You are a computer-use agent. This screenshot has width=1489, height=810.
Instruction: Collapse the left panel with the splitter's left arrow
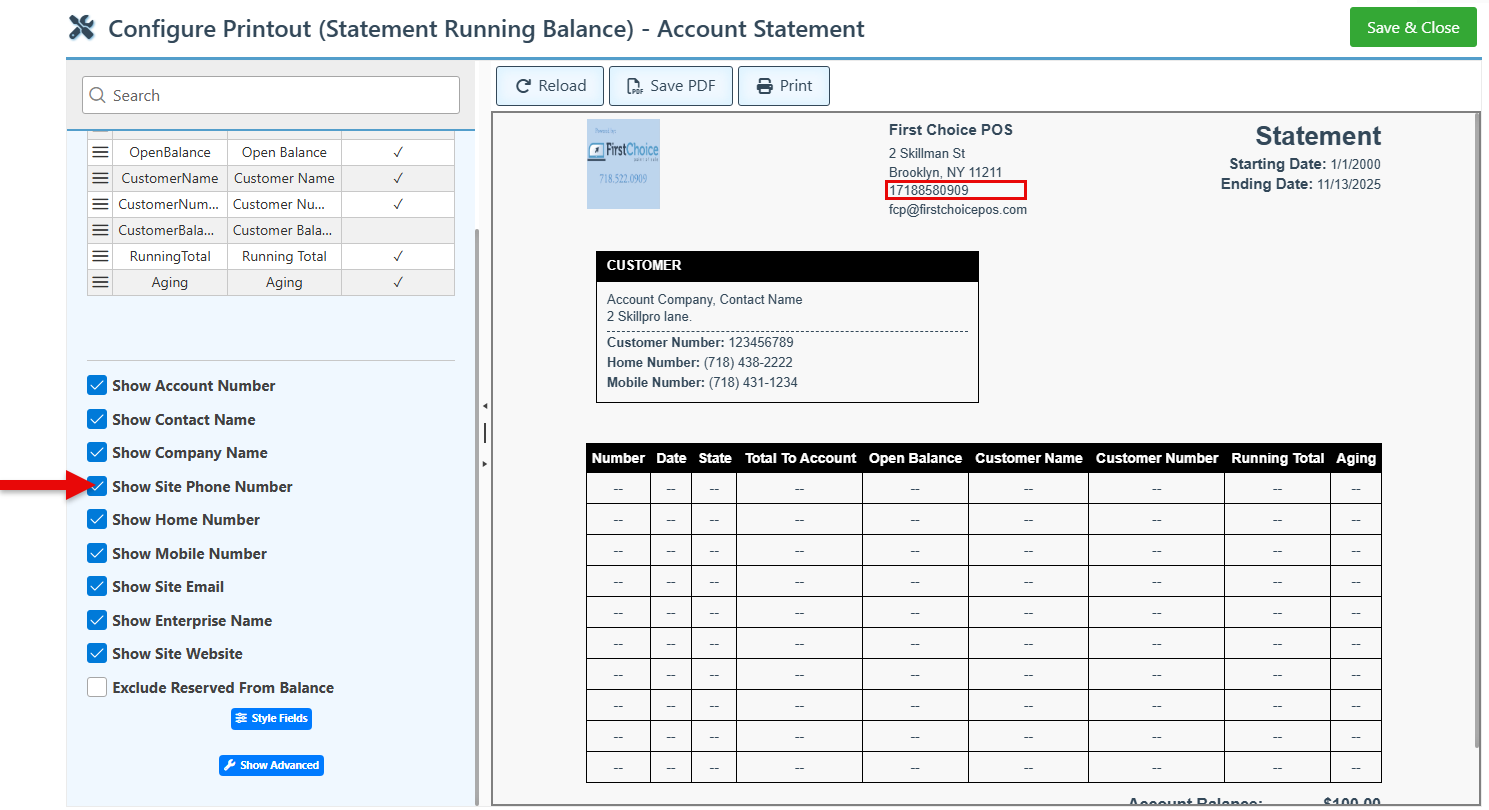(x=485, y=406)
